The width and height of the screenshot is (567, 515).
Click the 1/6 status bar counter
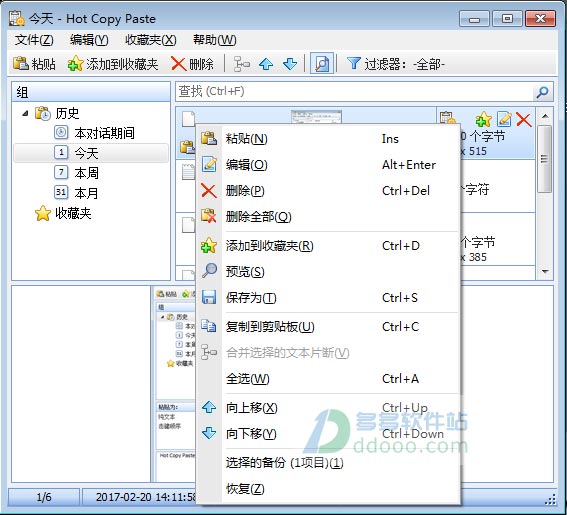coord(44,497)
